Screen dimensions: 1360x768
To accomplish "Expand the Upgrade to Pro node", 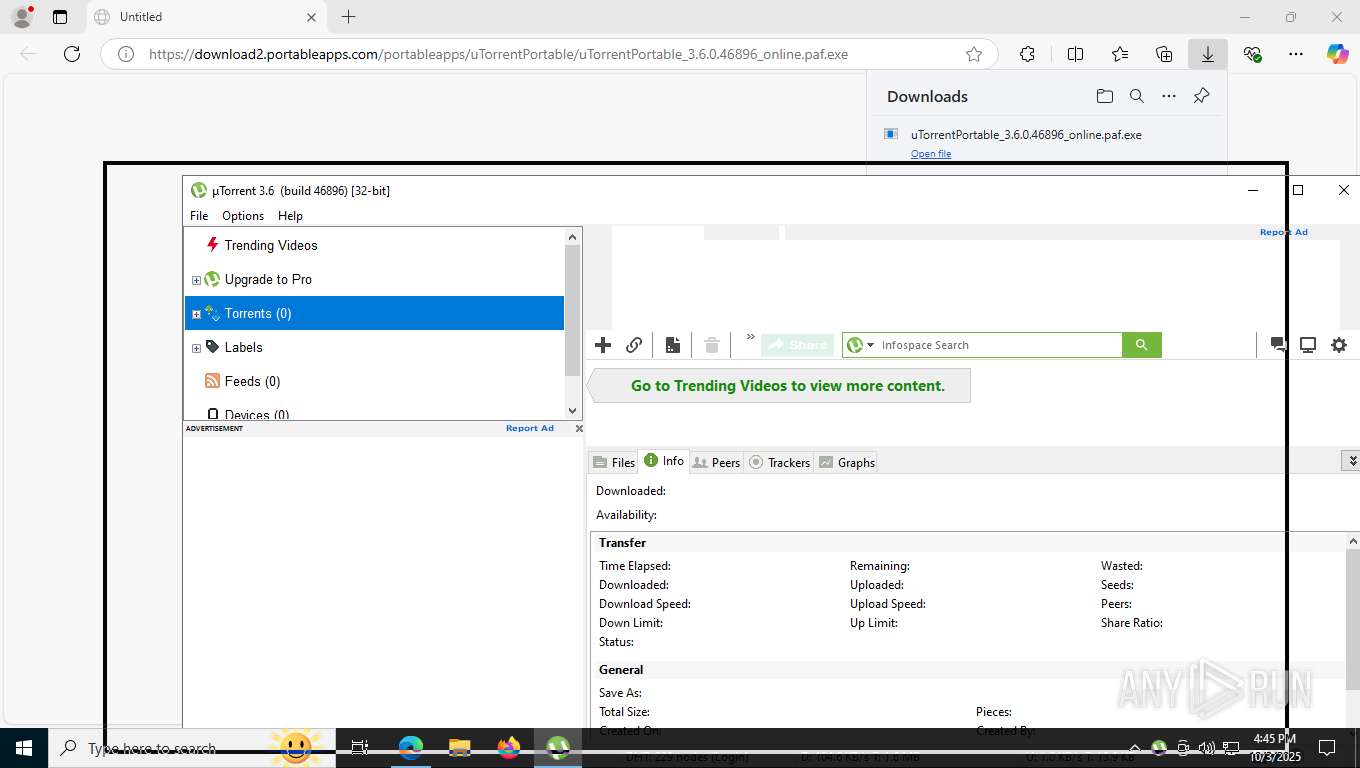I will coord(196,280).
